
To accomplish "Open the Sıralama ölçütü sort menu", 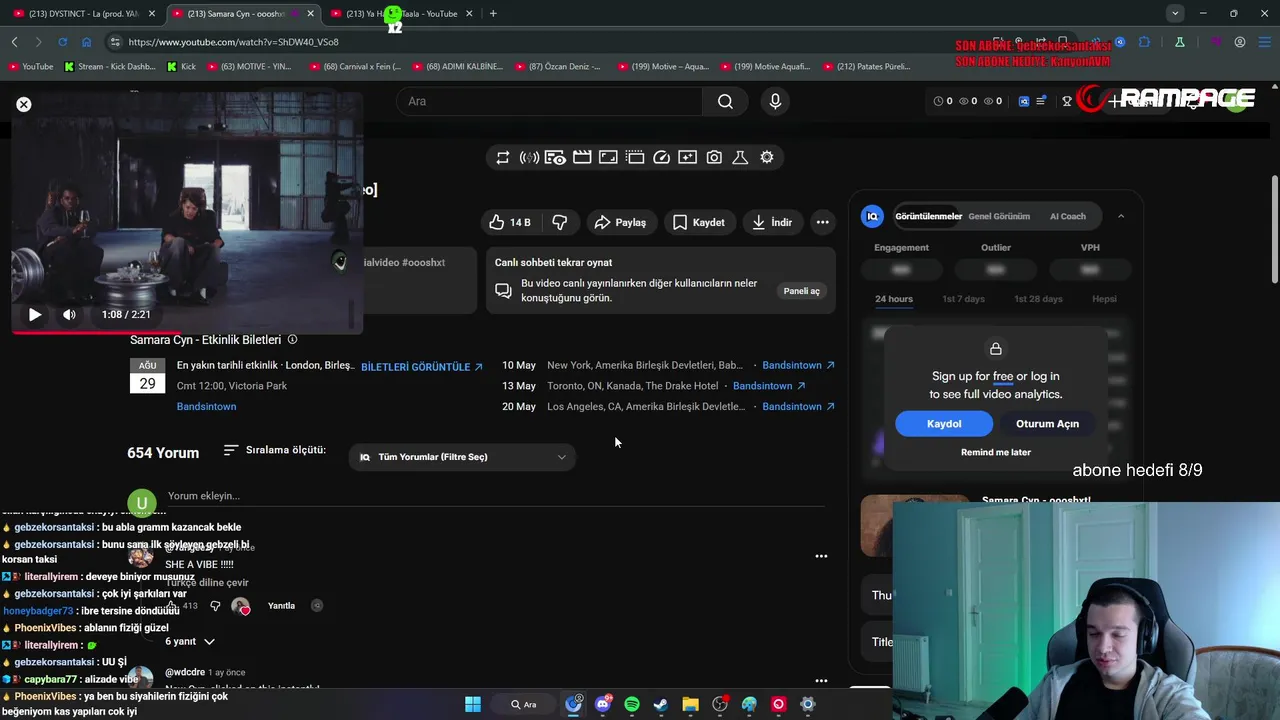I will (275, 450).
